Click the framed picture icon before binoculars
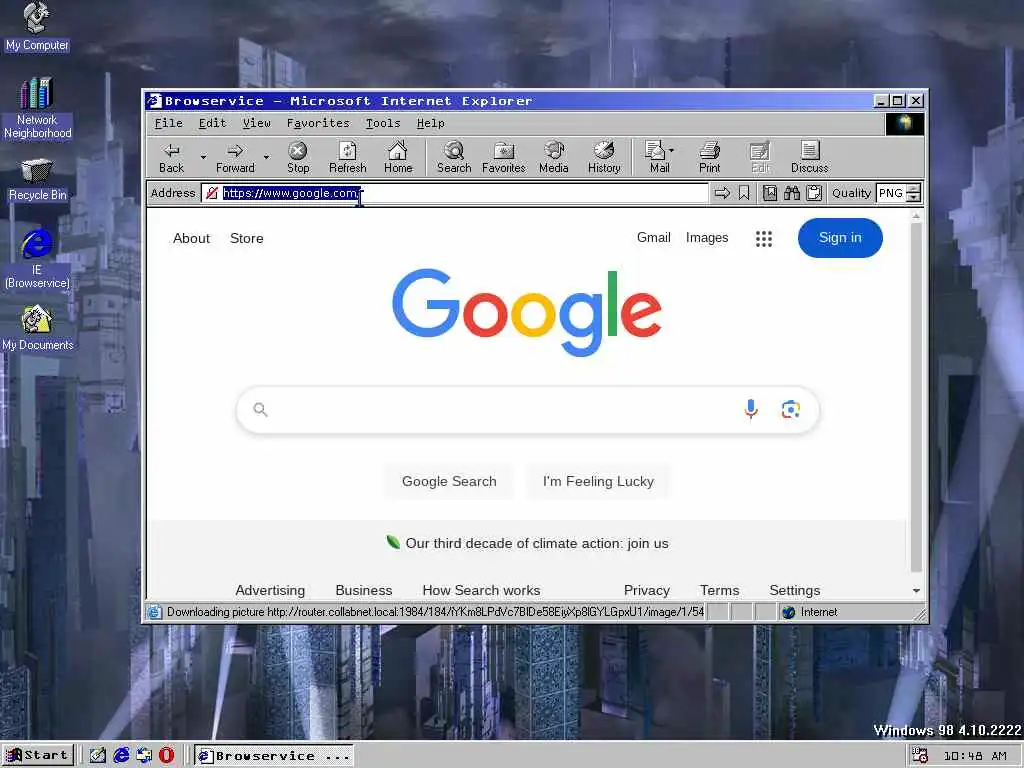Screen dimensions: 1024x768 pyautogui.click(x=770, y=193)
